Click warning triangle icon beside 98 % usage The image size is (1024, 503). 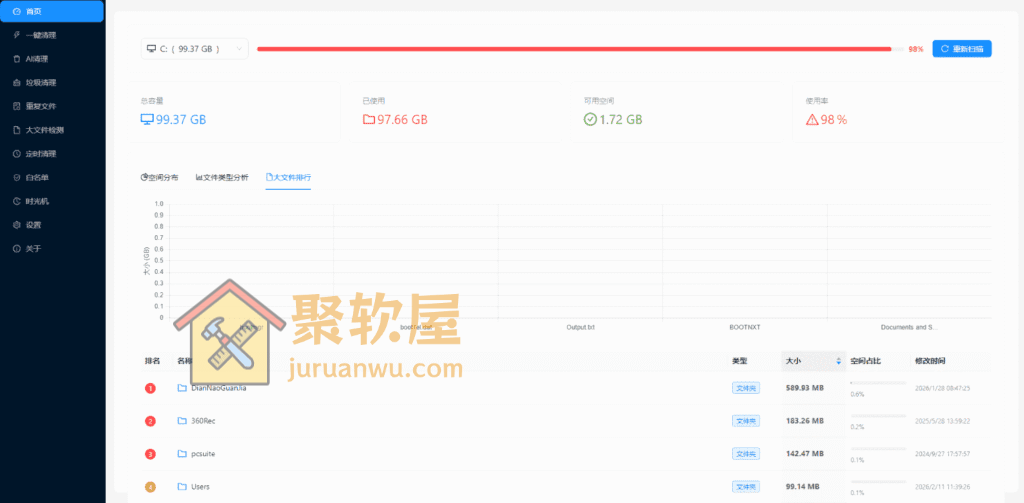click(812, 120)
